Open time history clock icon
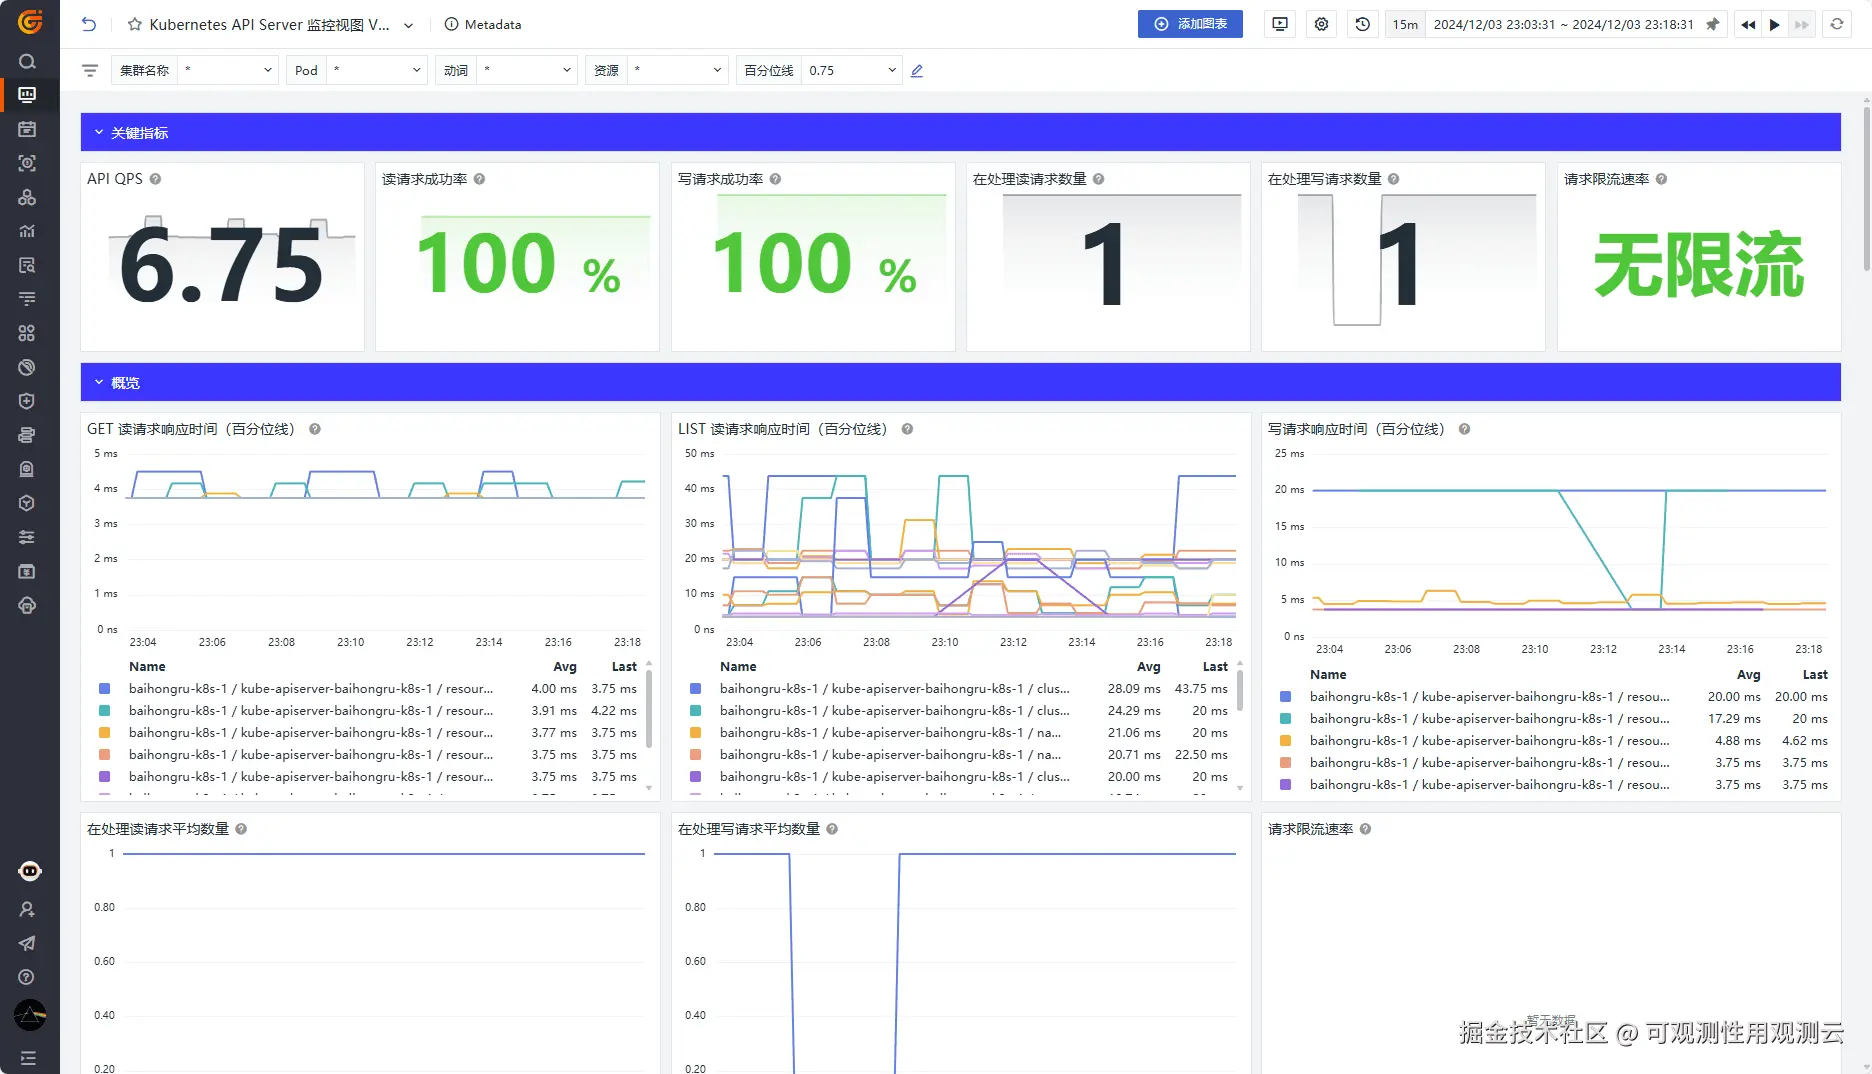Screen dimensions: 1872x1074 [1362, 24]
